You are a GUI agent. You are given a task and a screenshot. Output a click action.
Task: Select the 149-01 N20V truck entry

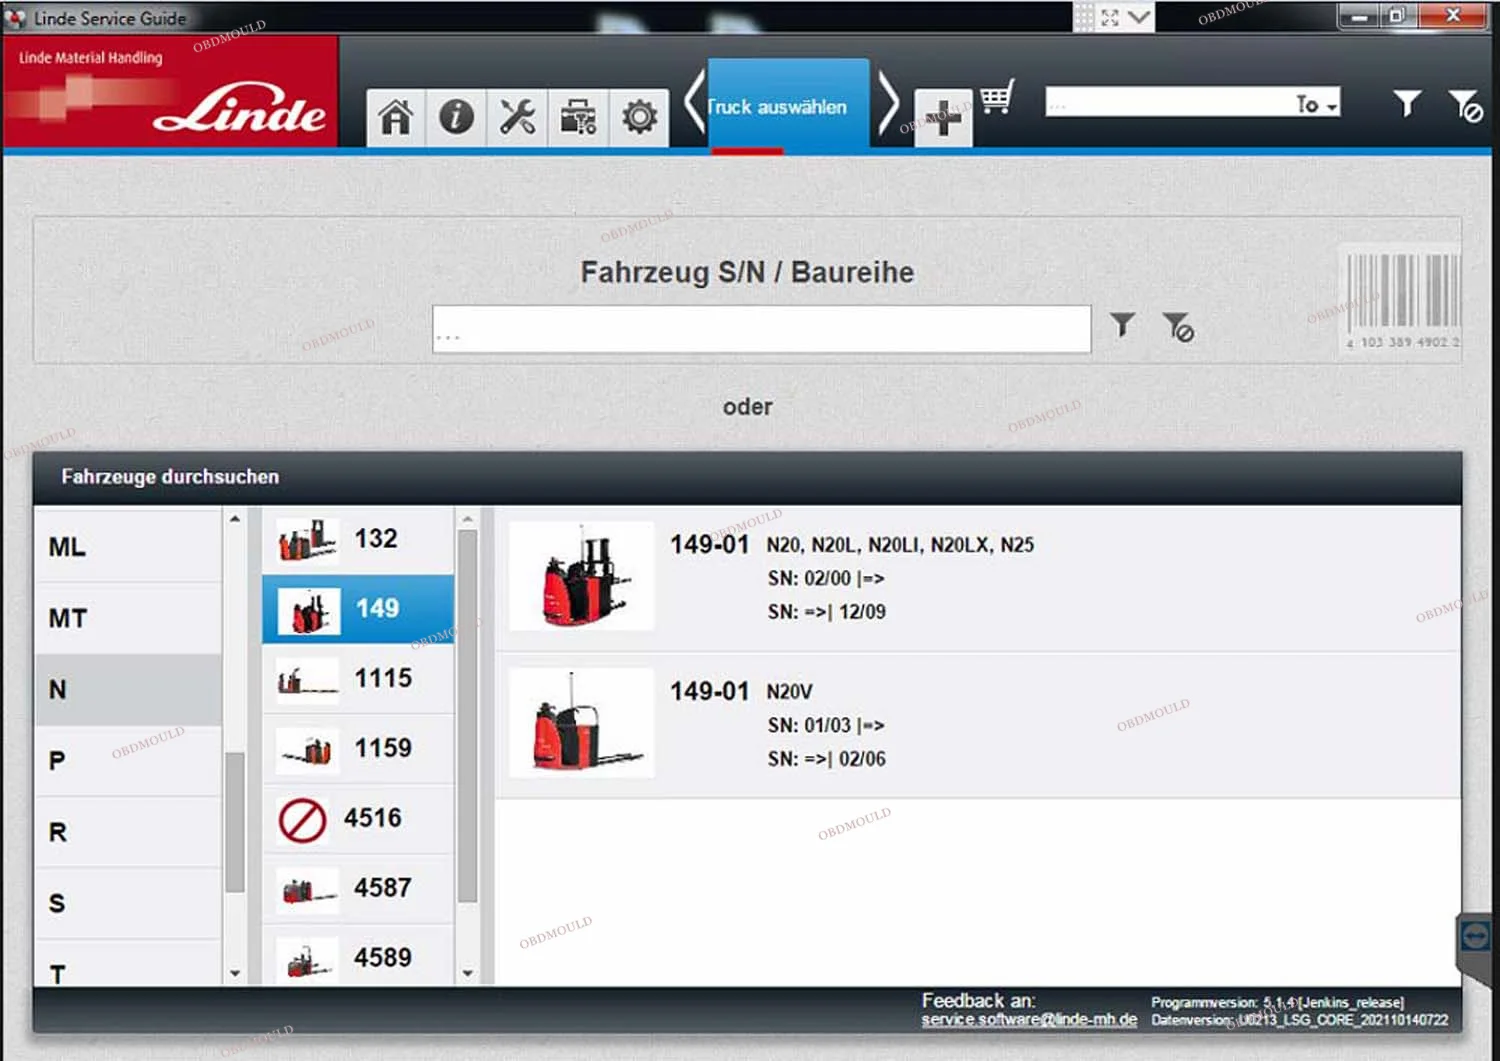tap(978, 724)
